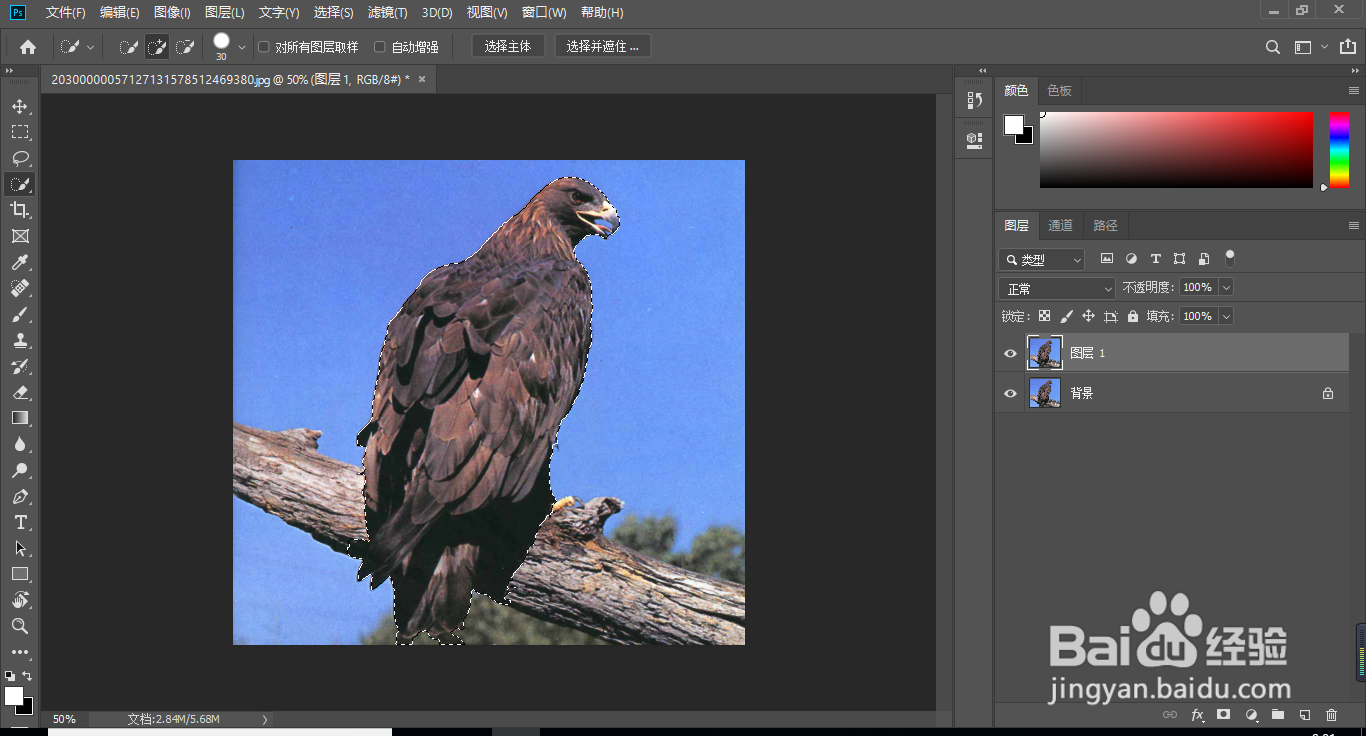Click the Share icon at top right
The image size is (1366, 736).
1348,47
